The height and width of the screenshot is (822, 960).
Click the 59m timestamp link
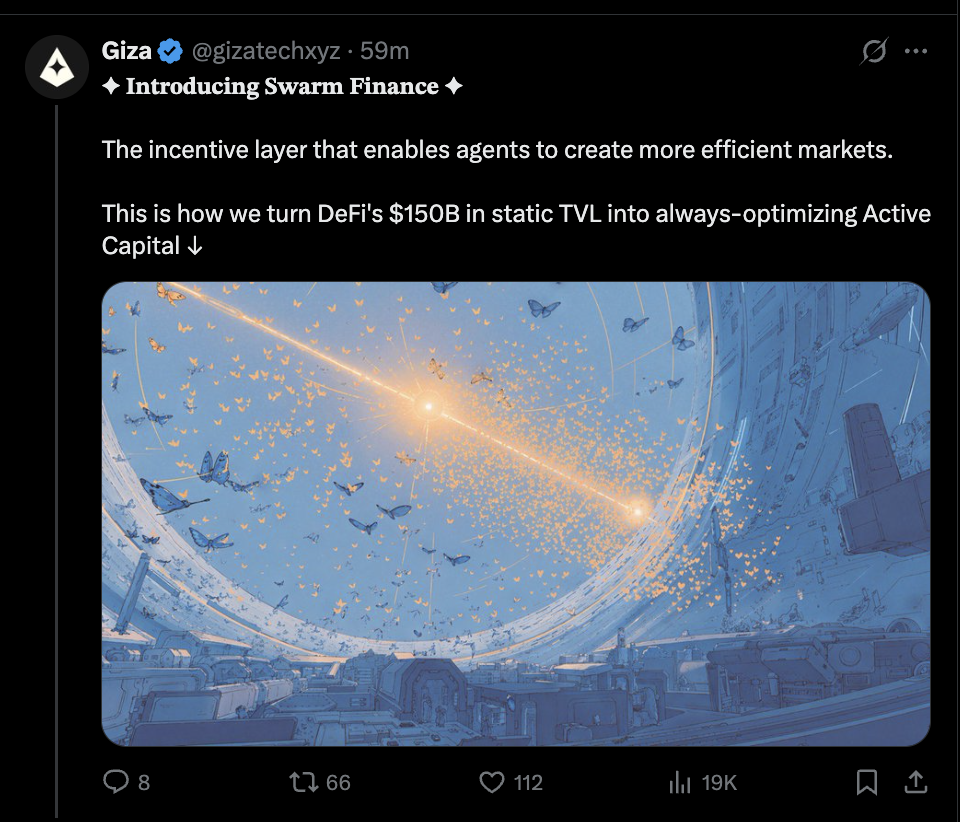coord(384,51)
